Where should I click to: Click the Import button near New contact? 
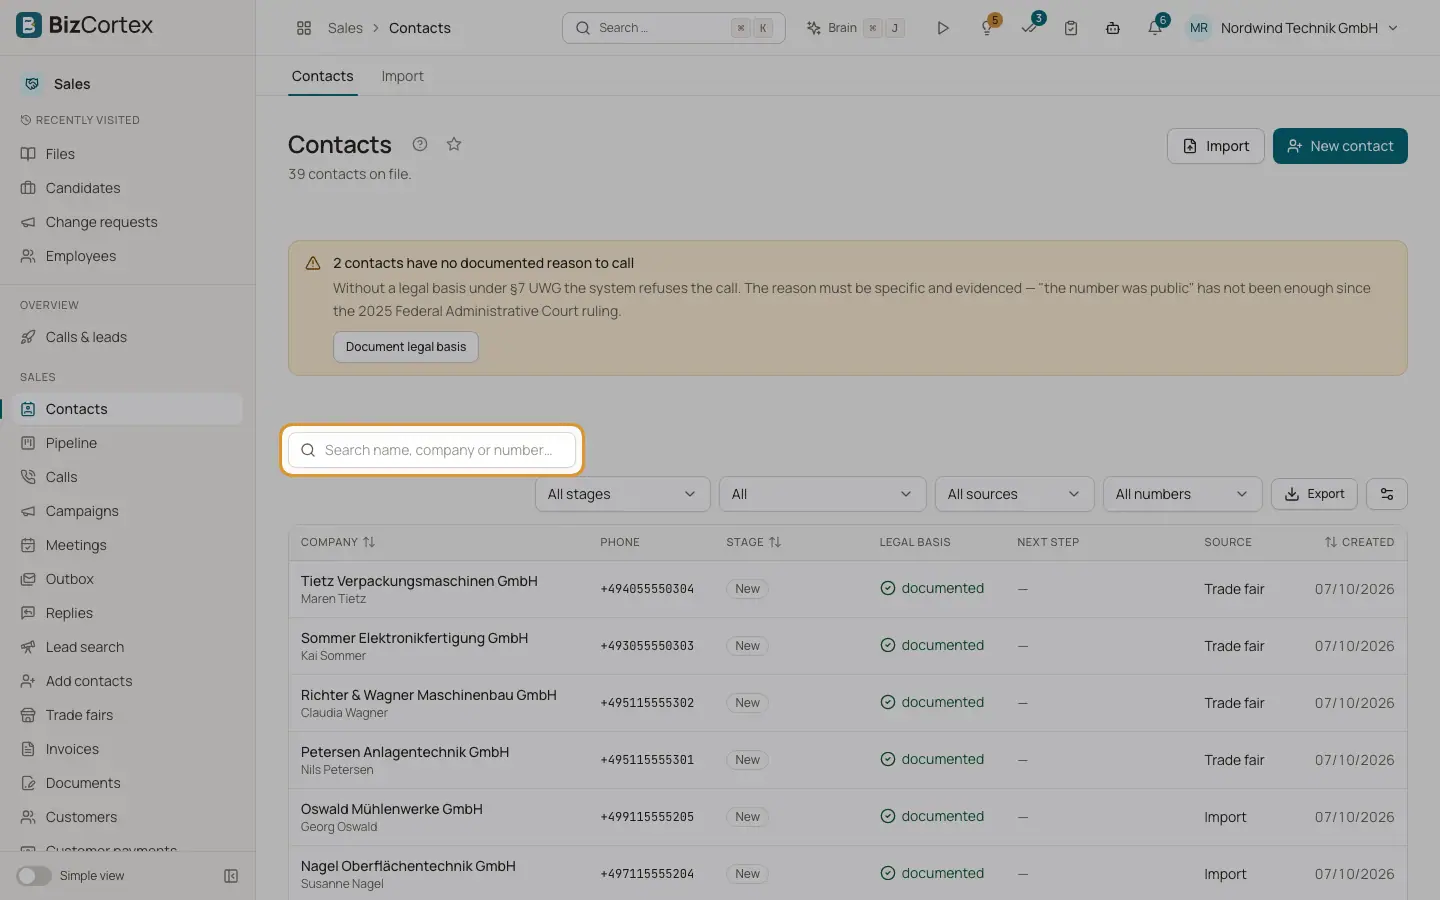1216,146
